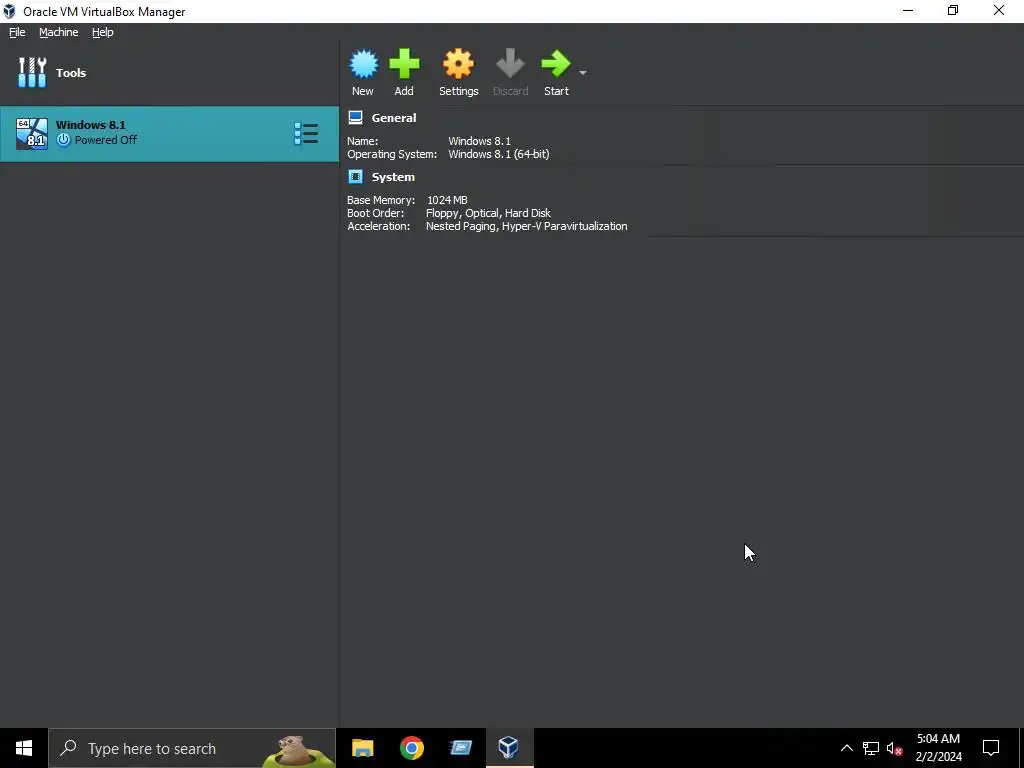Click Floppy, Optical, Hard Disk boot order

pyautogui.click(x=488, y=213)
